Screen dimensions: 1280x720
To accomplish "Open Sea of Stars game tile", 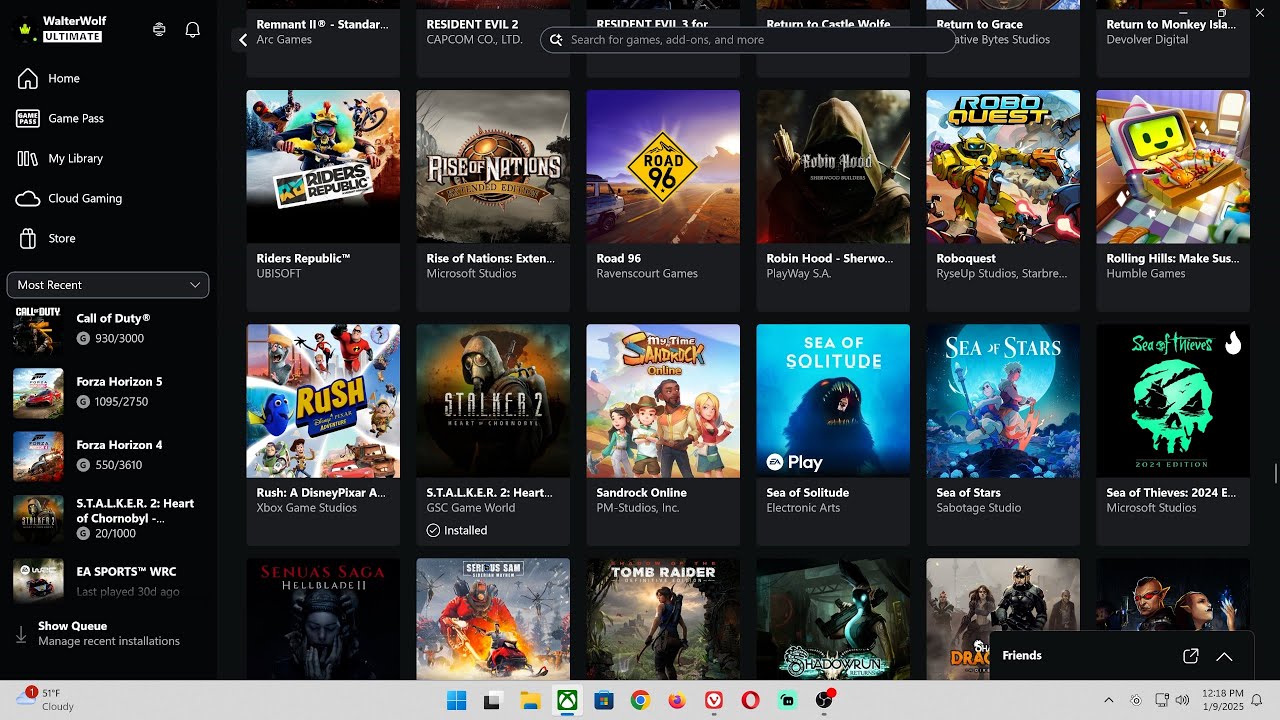I will point(1003,434).
